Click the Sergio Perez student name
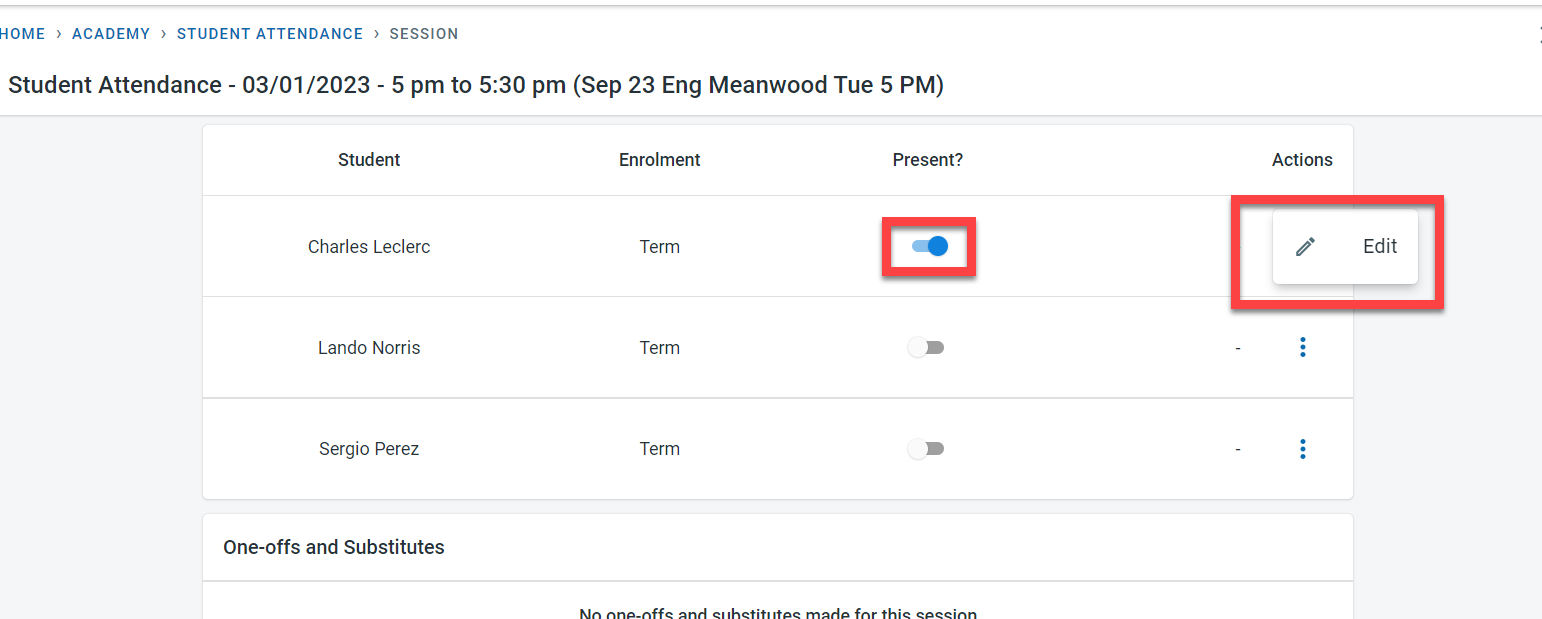The image size is (1542, 619). pyautogui.click(x=369, y=449)
